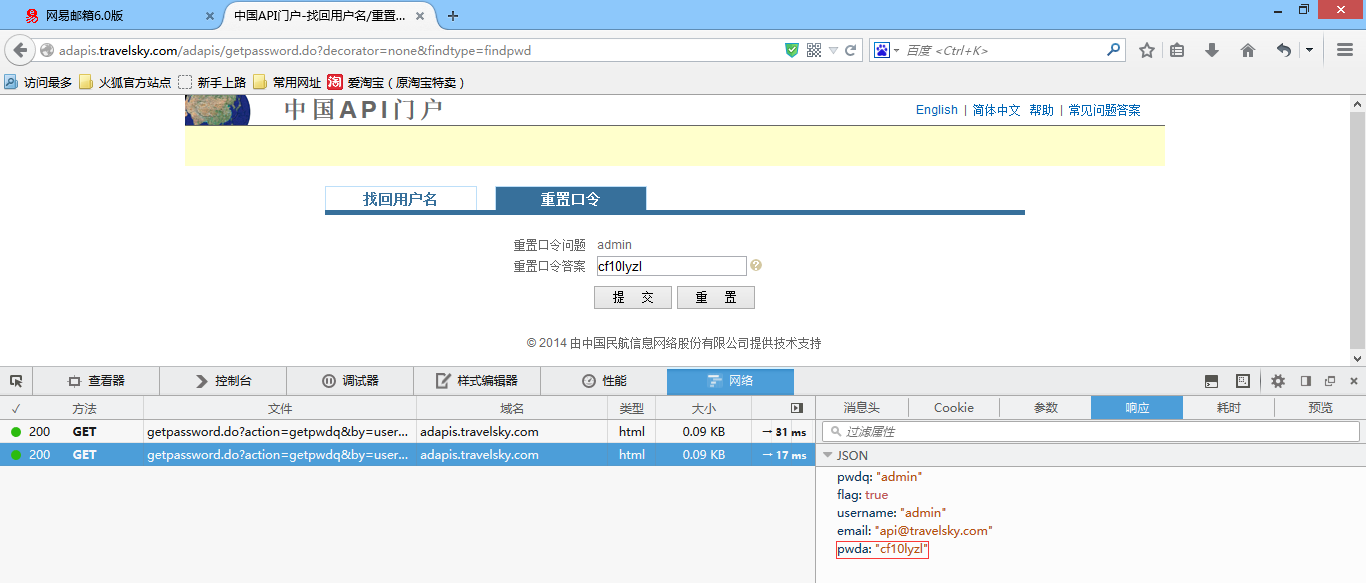Open a new tab with the plus button
The height and width of the screenshot is (583, 1366).
click(453, 16)
